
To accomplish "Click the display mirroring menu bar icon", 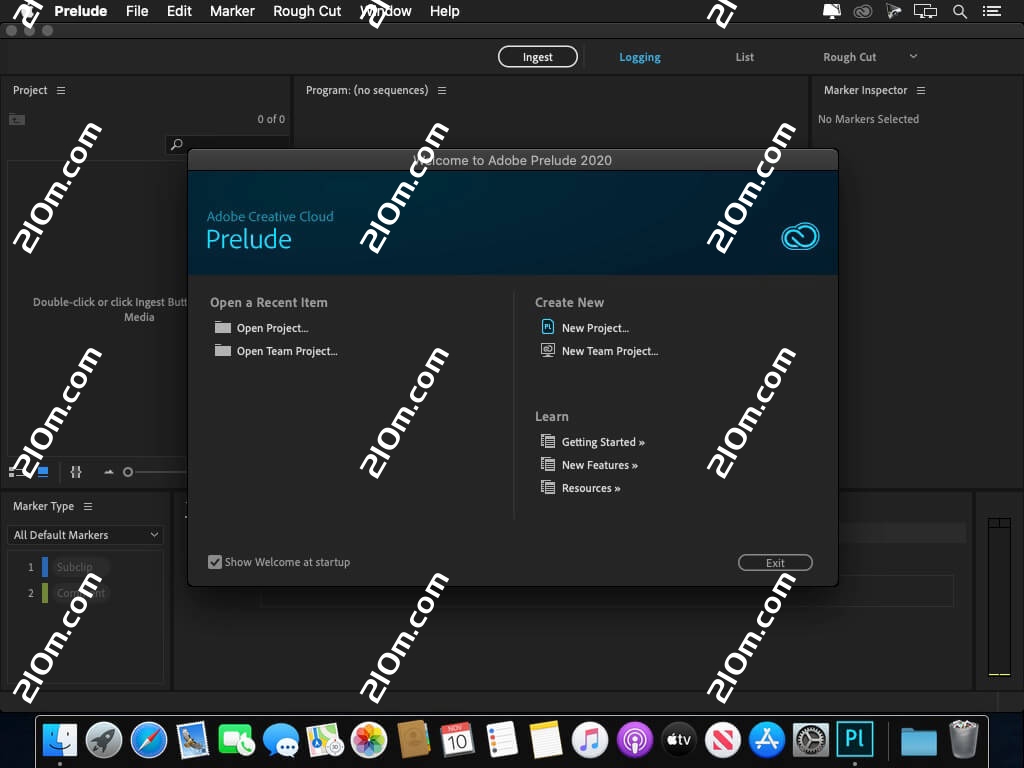I will click(925, 11).
